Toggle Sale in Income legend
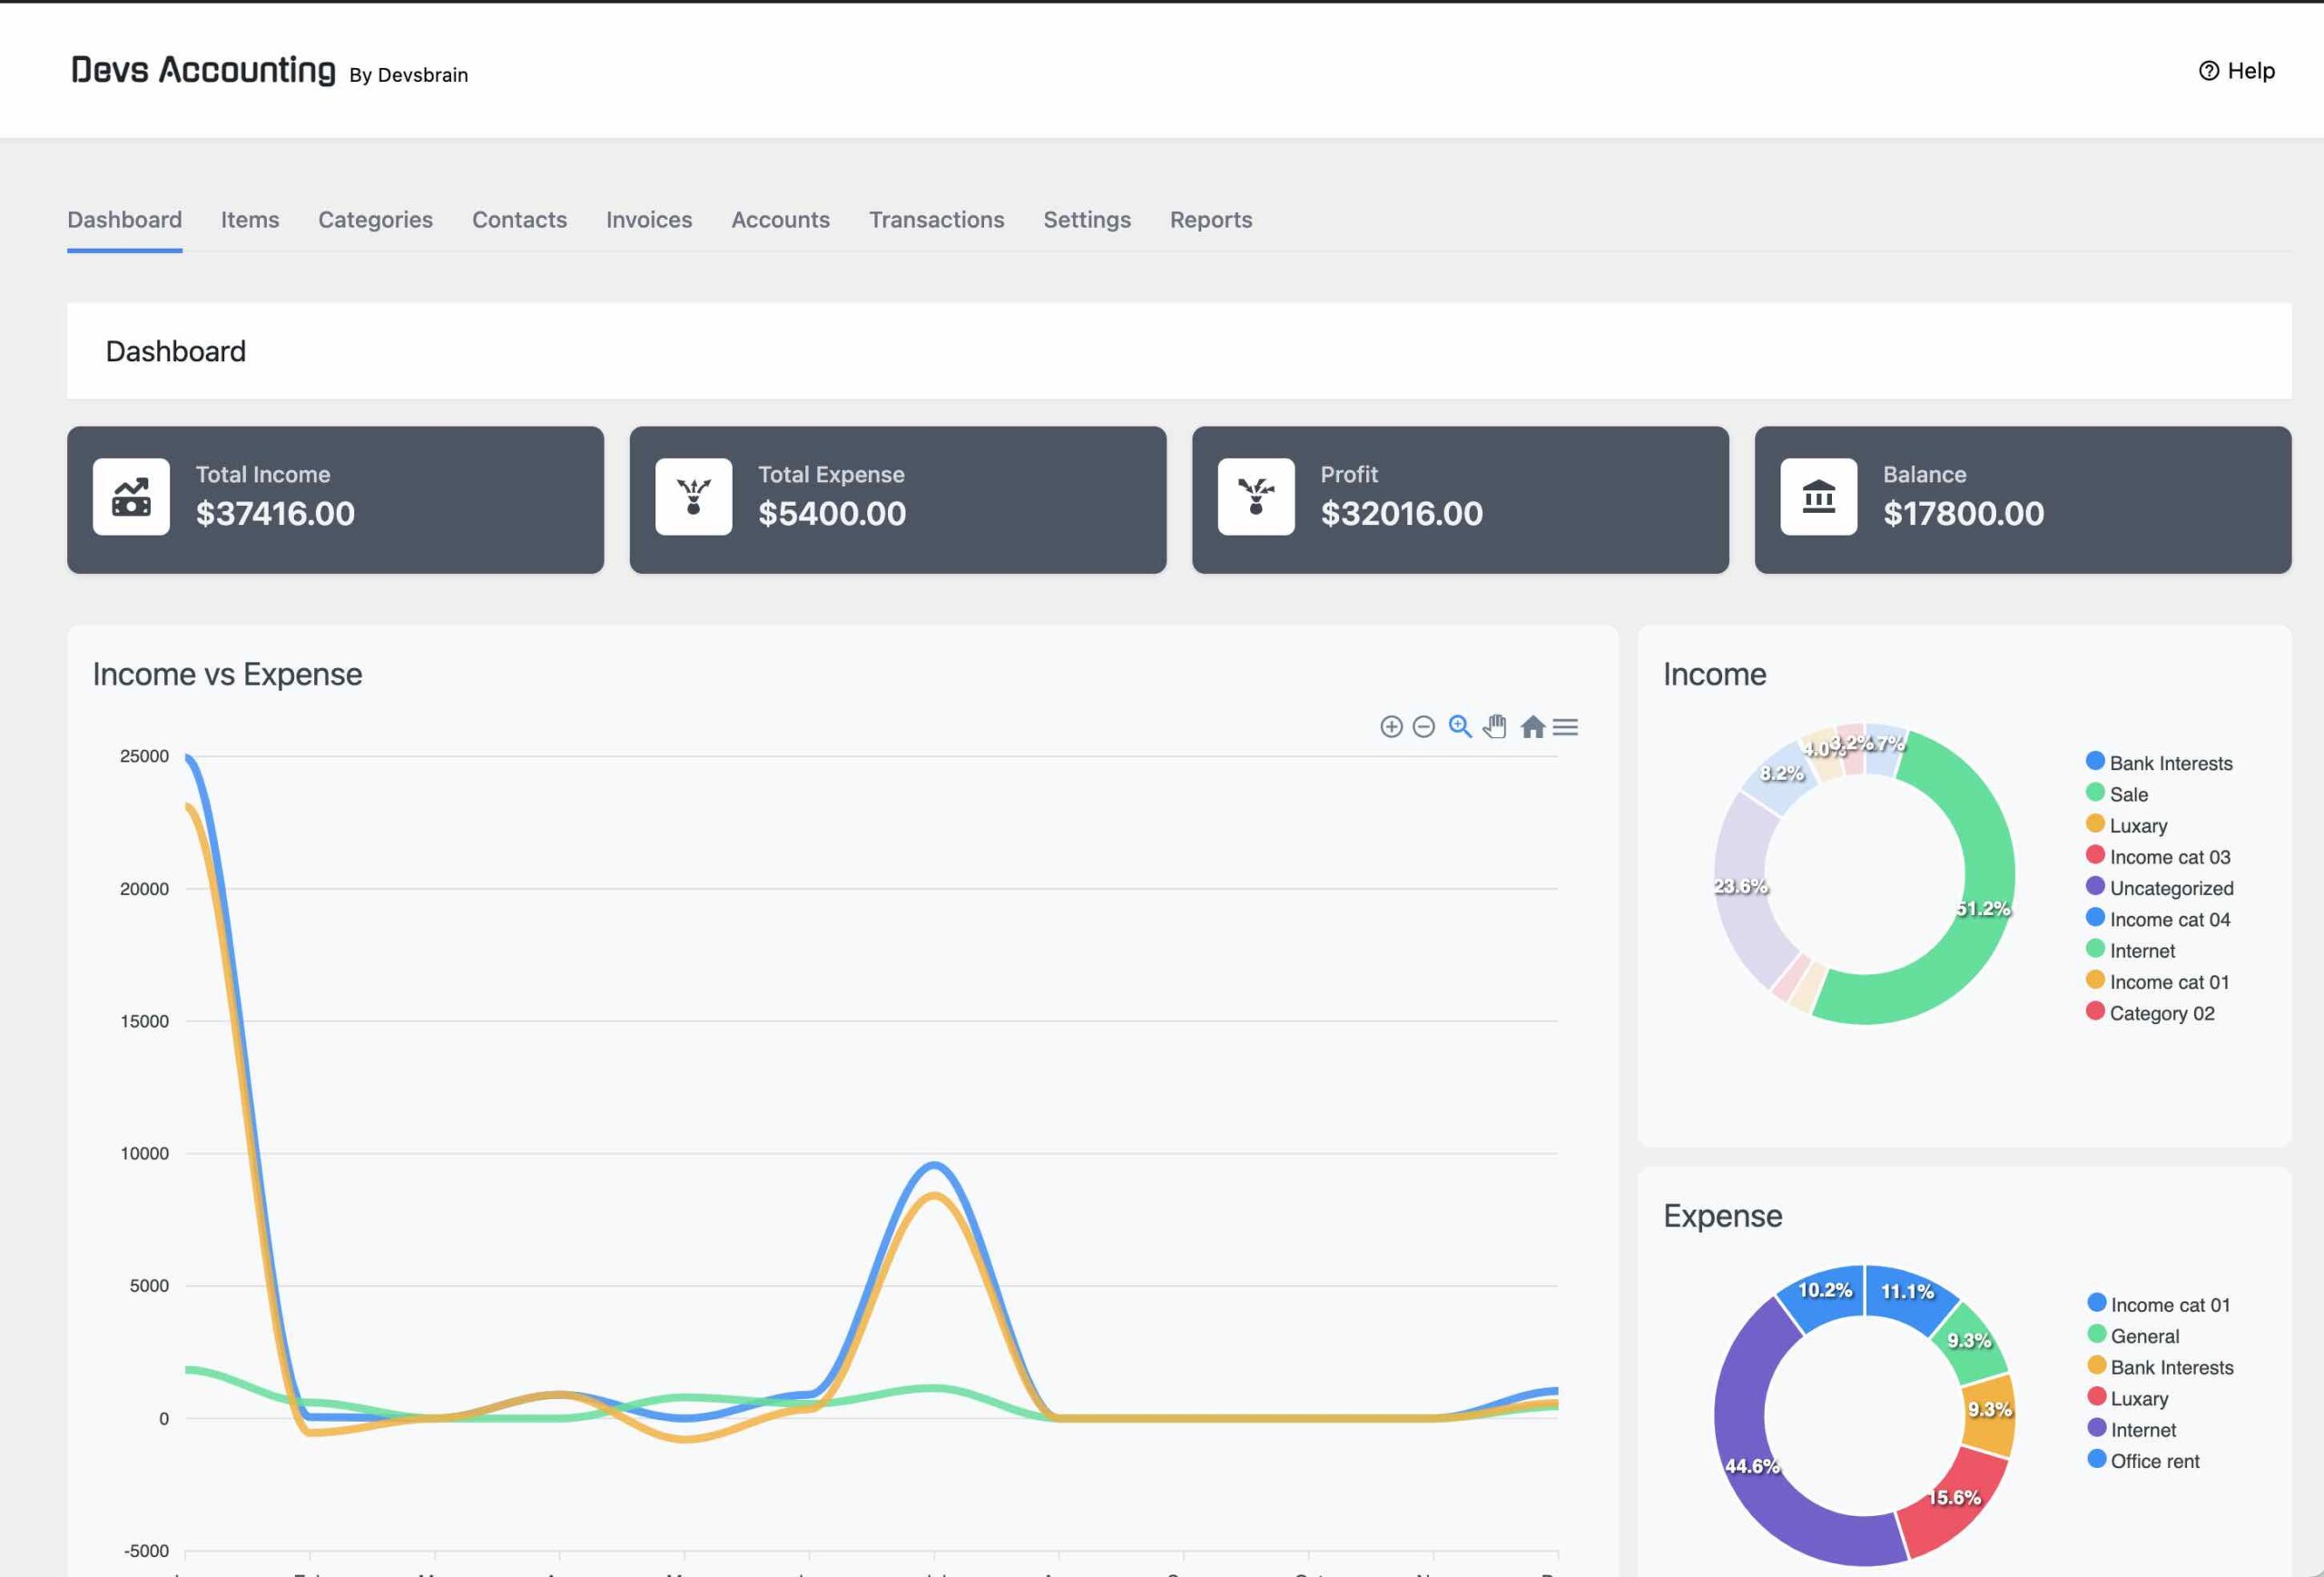2324x1577 pixels. [2117, 794]
